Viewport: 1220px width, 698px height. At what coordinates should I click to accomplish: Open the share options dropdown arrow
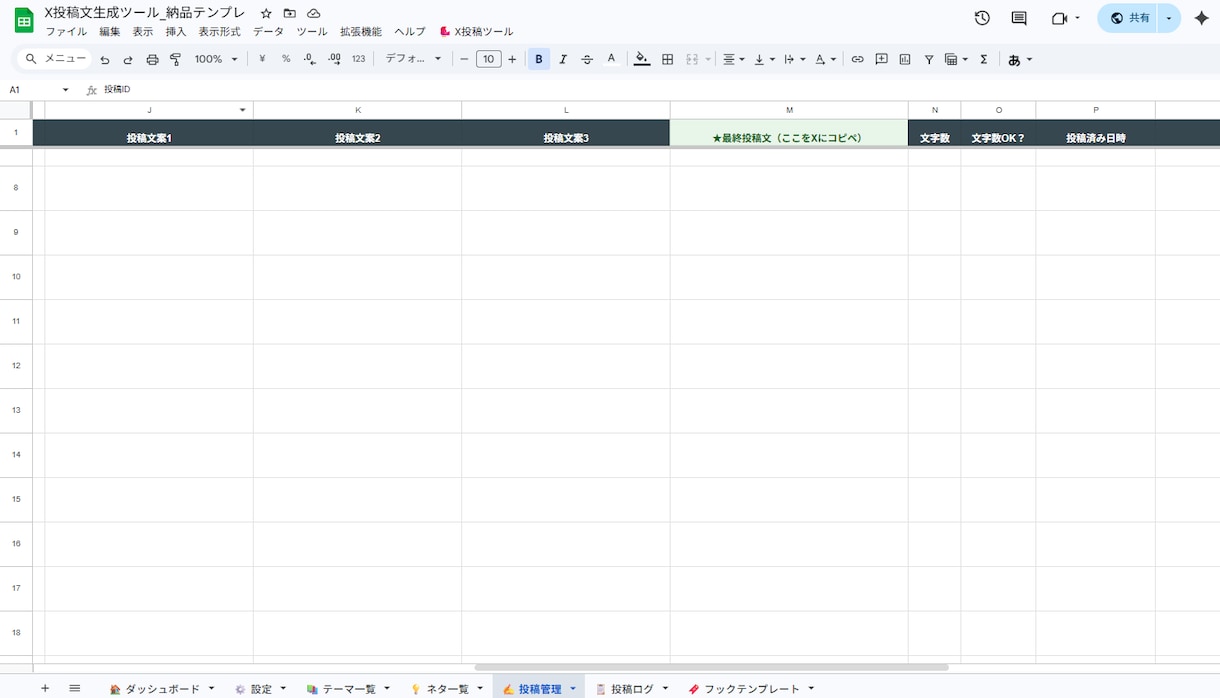pyautogui.click(x=1169, y=18)
